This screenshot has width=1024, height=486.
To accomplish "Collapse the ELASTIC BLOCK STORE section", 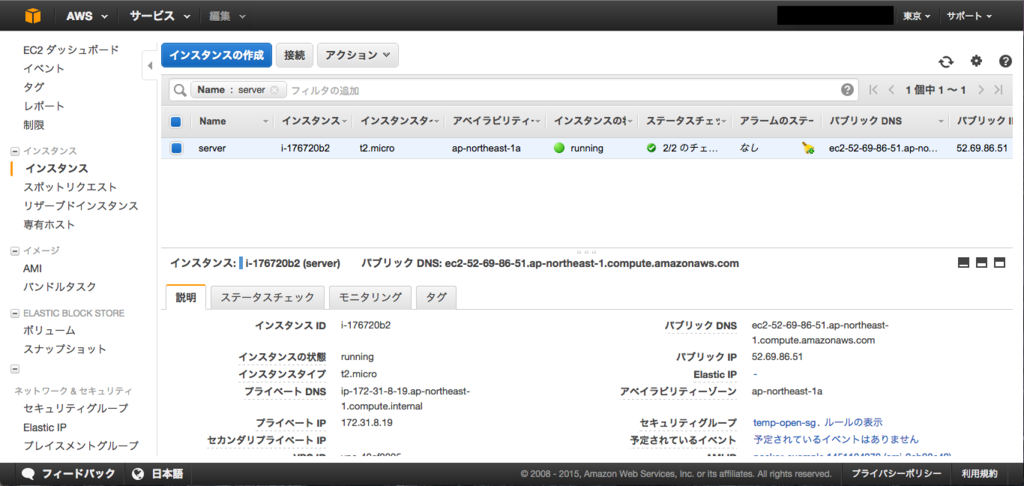I will (15, 313).
